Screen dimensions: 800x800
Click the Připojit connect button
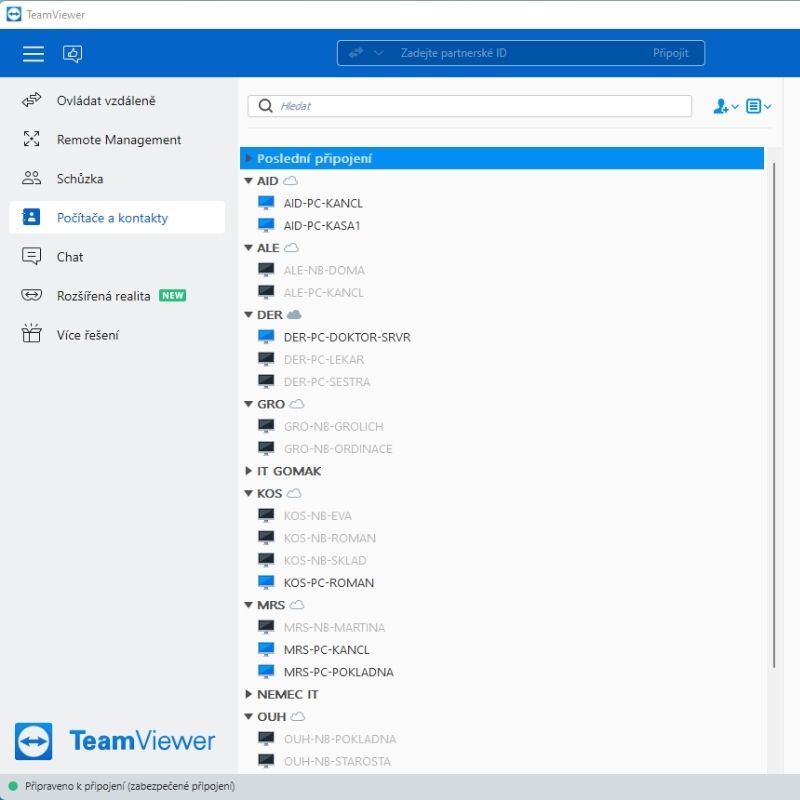tap(670, 53)
